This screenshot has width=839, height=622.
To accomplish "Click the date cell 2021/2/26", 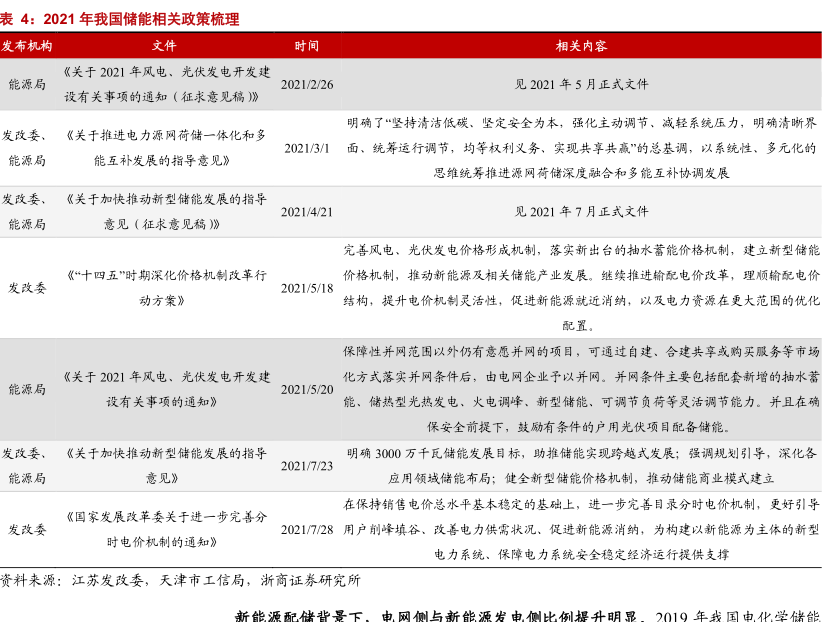I will (x=307, y=85).
